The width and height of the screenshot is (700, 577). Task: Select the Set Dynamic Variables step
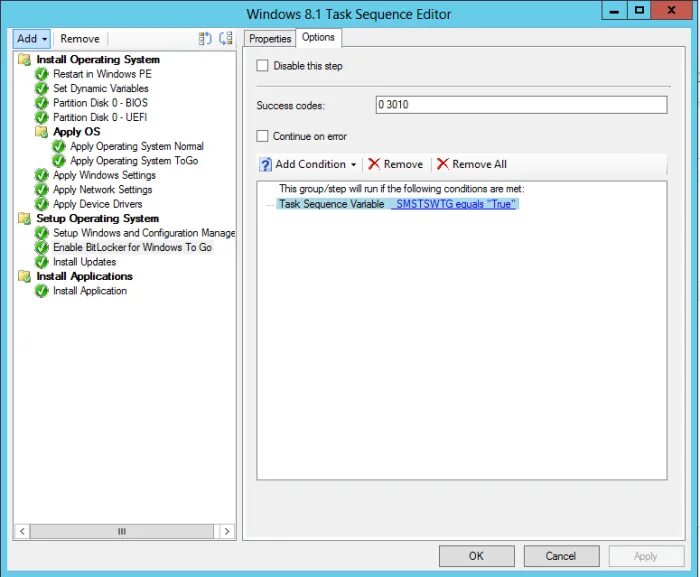(100, 88)
